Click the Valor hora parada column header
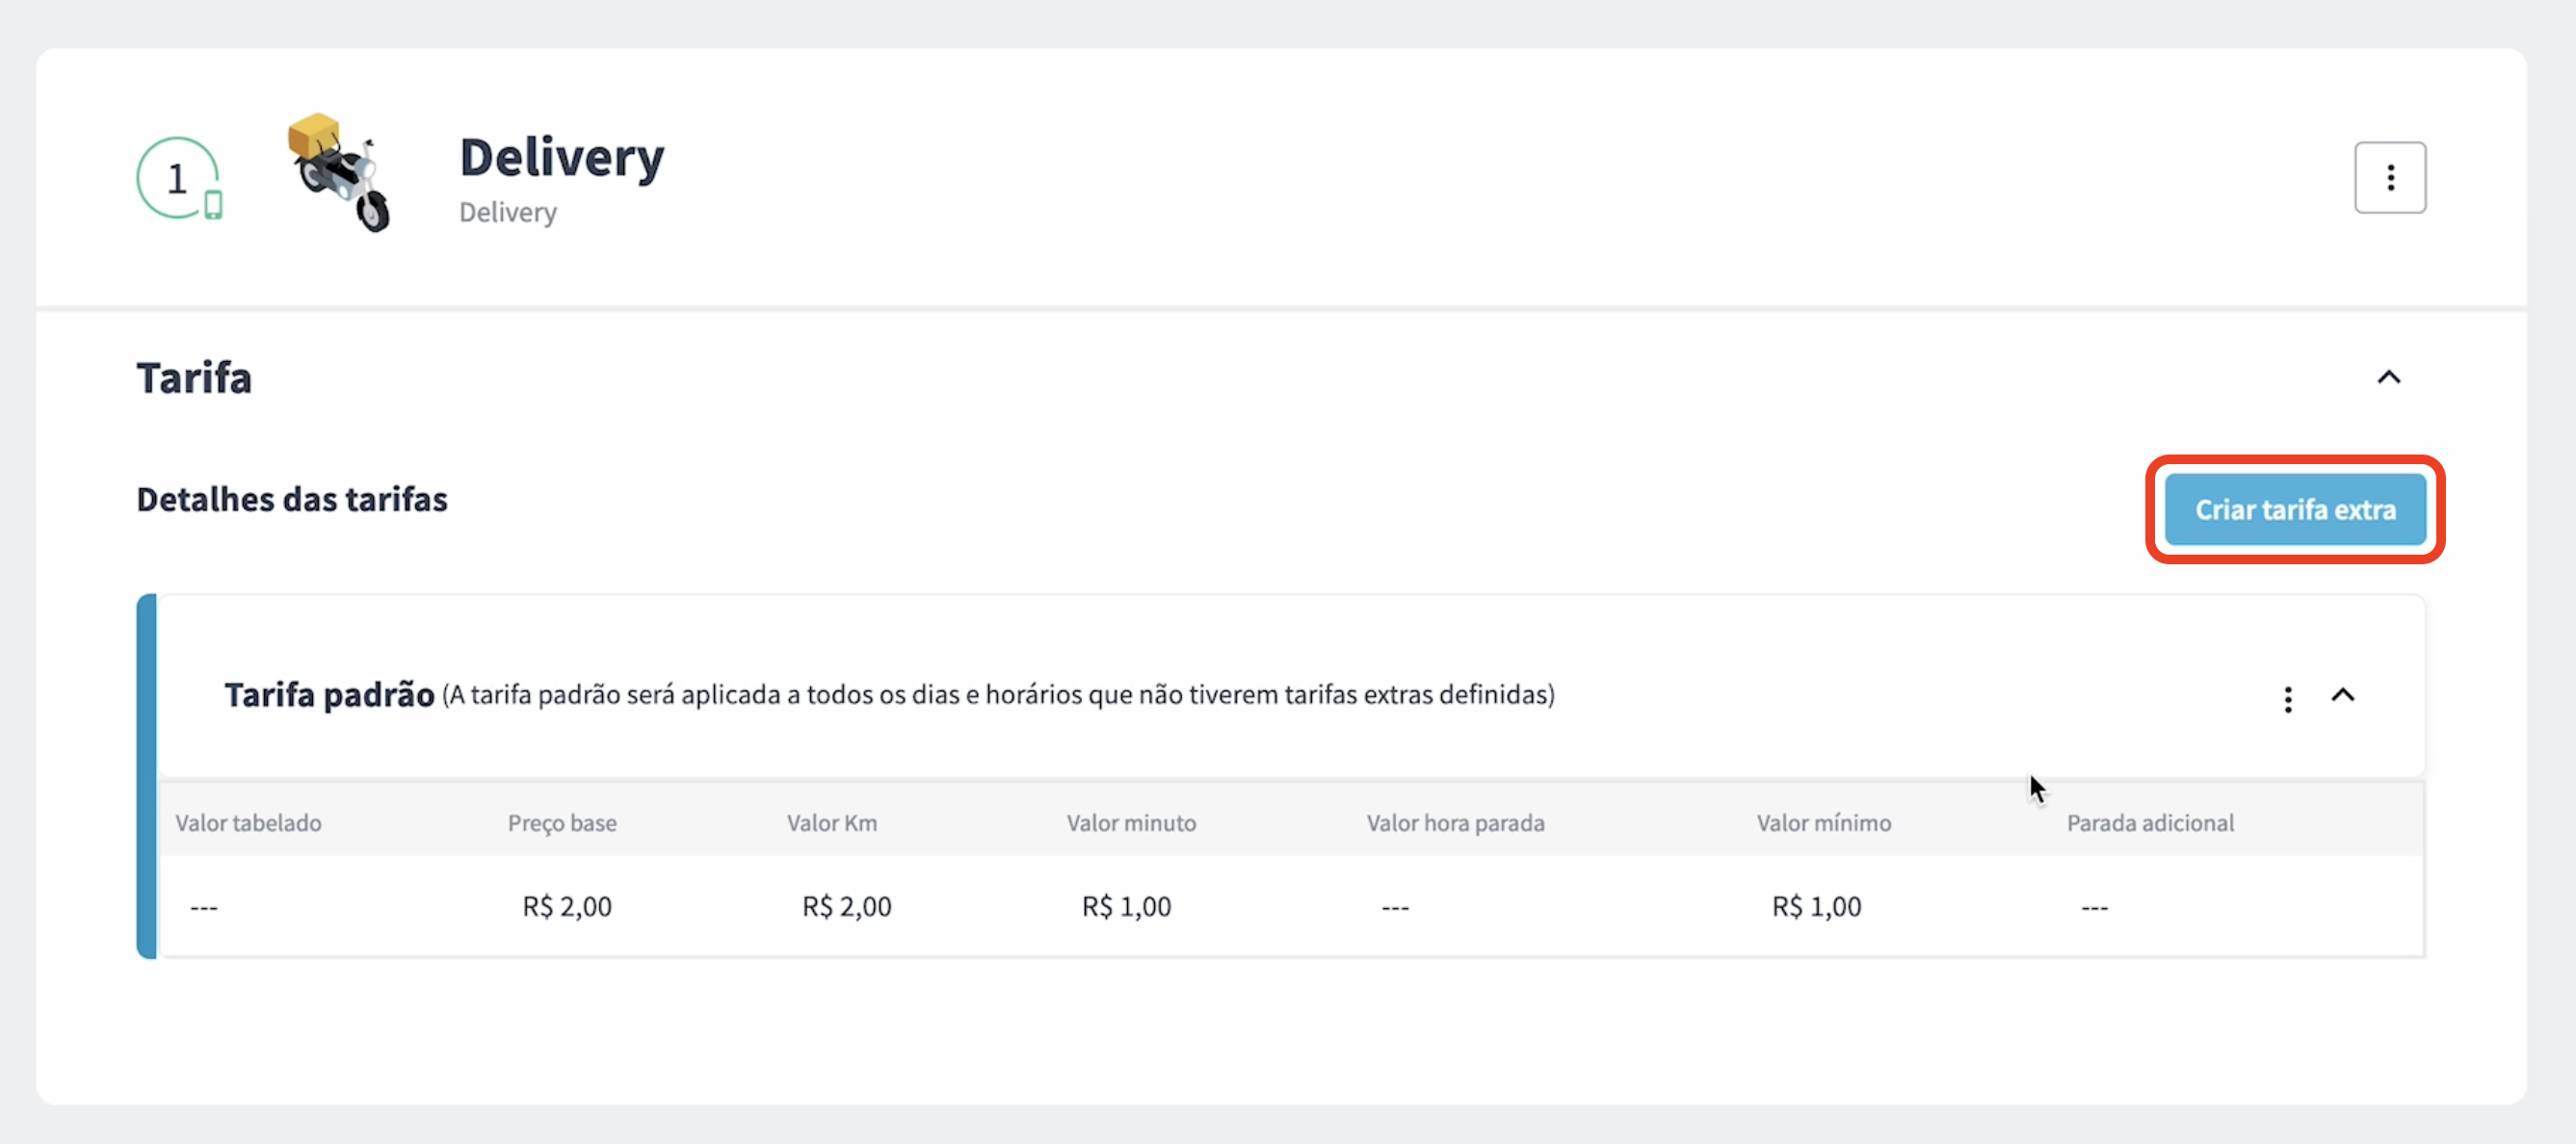 [x=1455, y=823]
